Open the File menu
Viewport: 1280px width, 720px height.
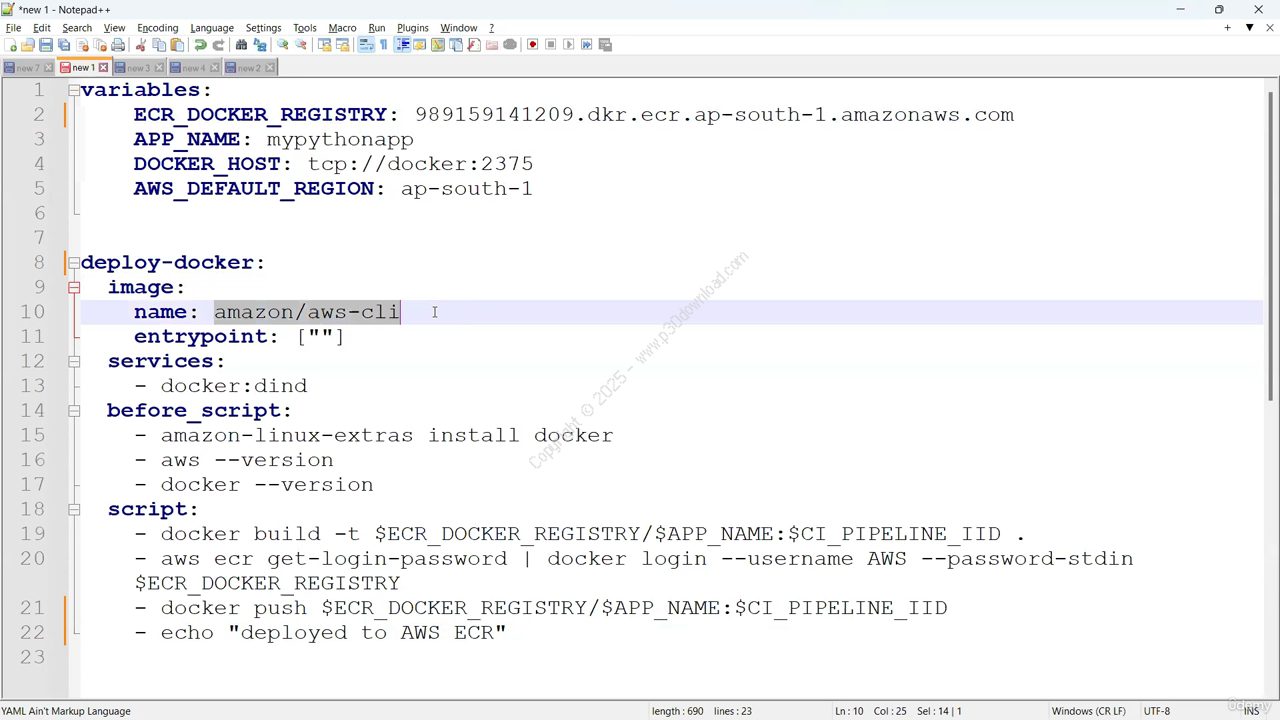click(13, 28)
